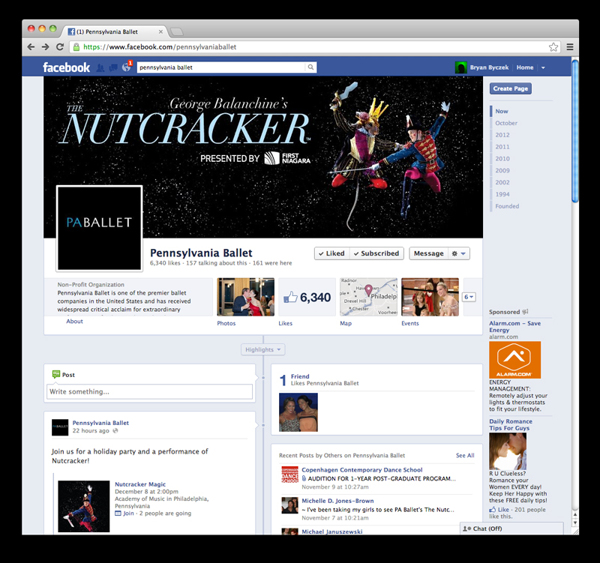Click the Join event link
Viewport: 600px width, 563px height.
click(x=129, y=513)
